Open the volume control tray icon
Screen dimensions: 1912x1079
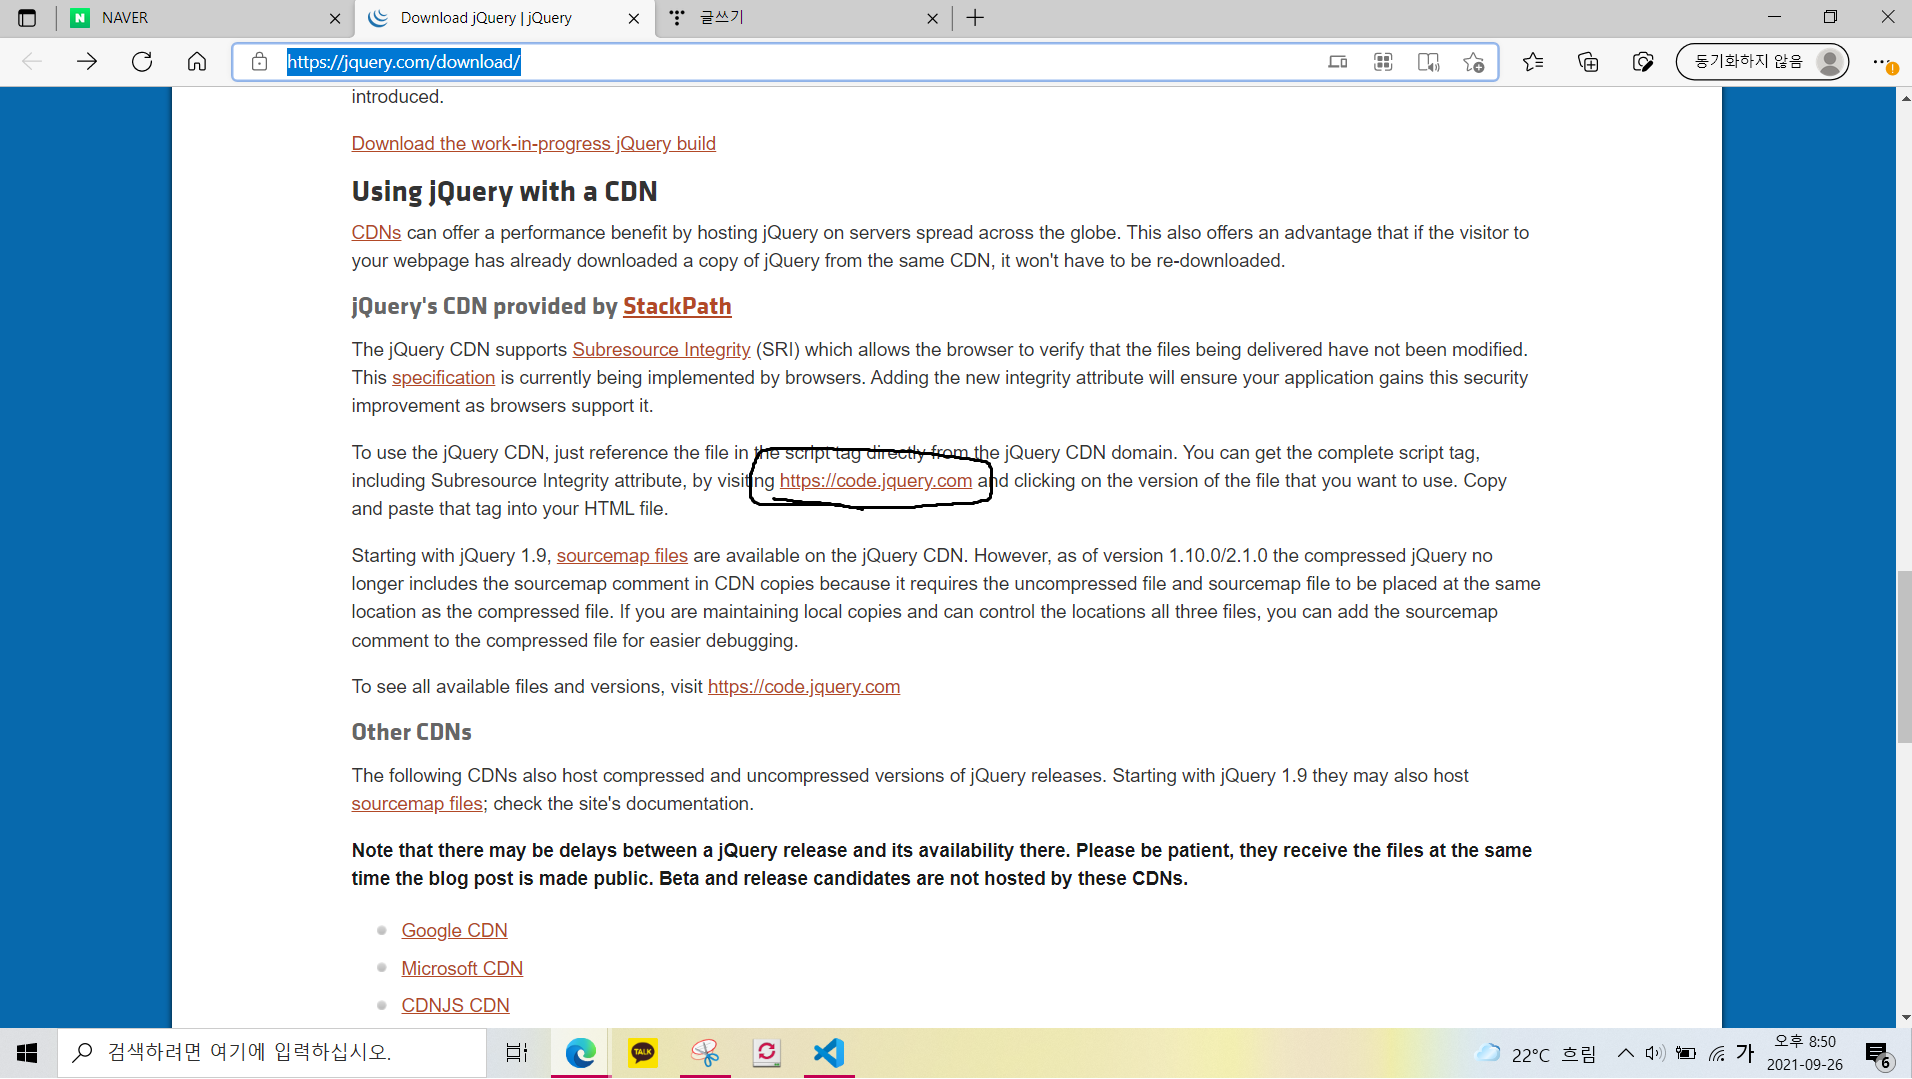(1655, 1053)
